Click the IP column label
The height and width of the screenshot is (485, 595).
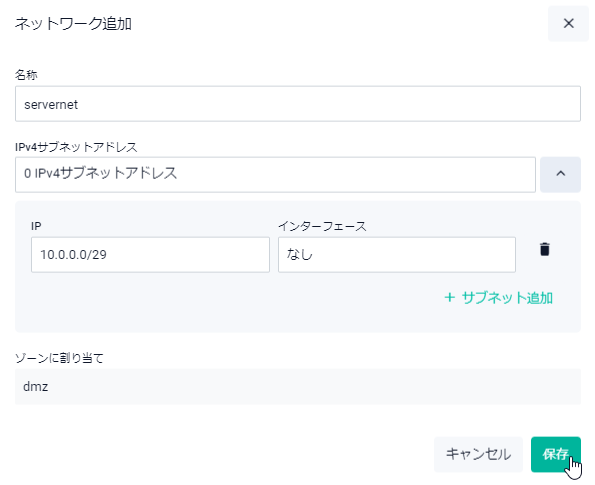pos(36,226)
